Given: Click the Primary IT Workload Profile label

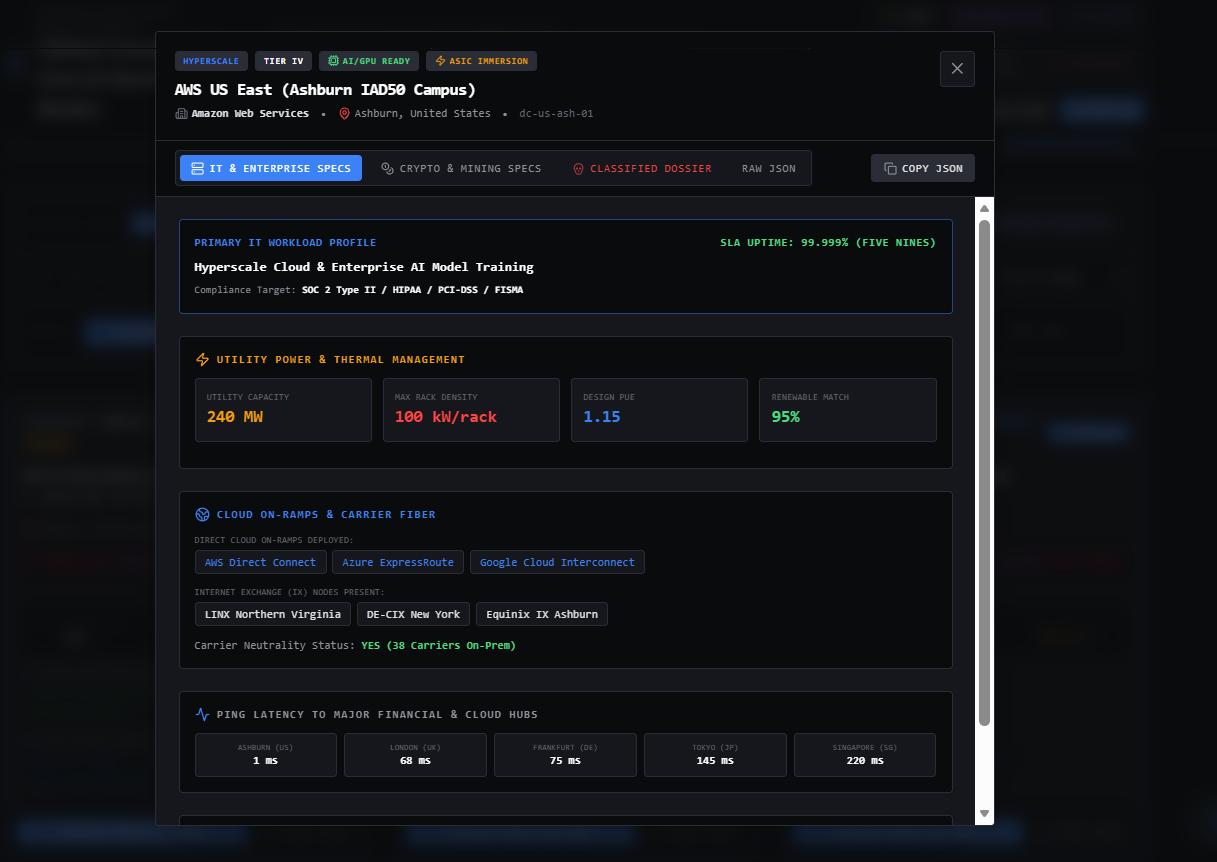Looking at the screenshot, I should (x=285, y=243).
